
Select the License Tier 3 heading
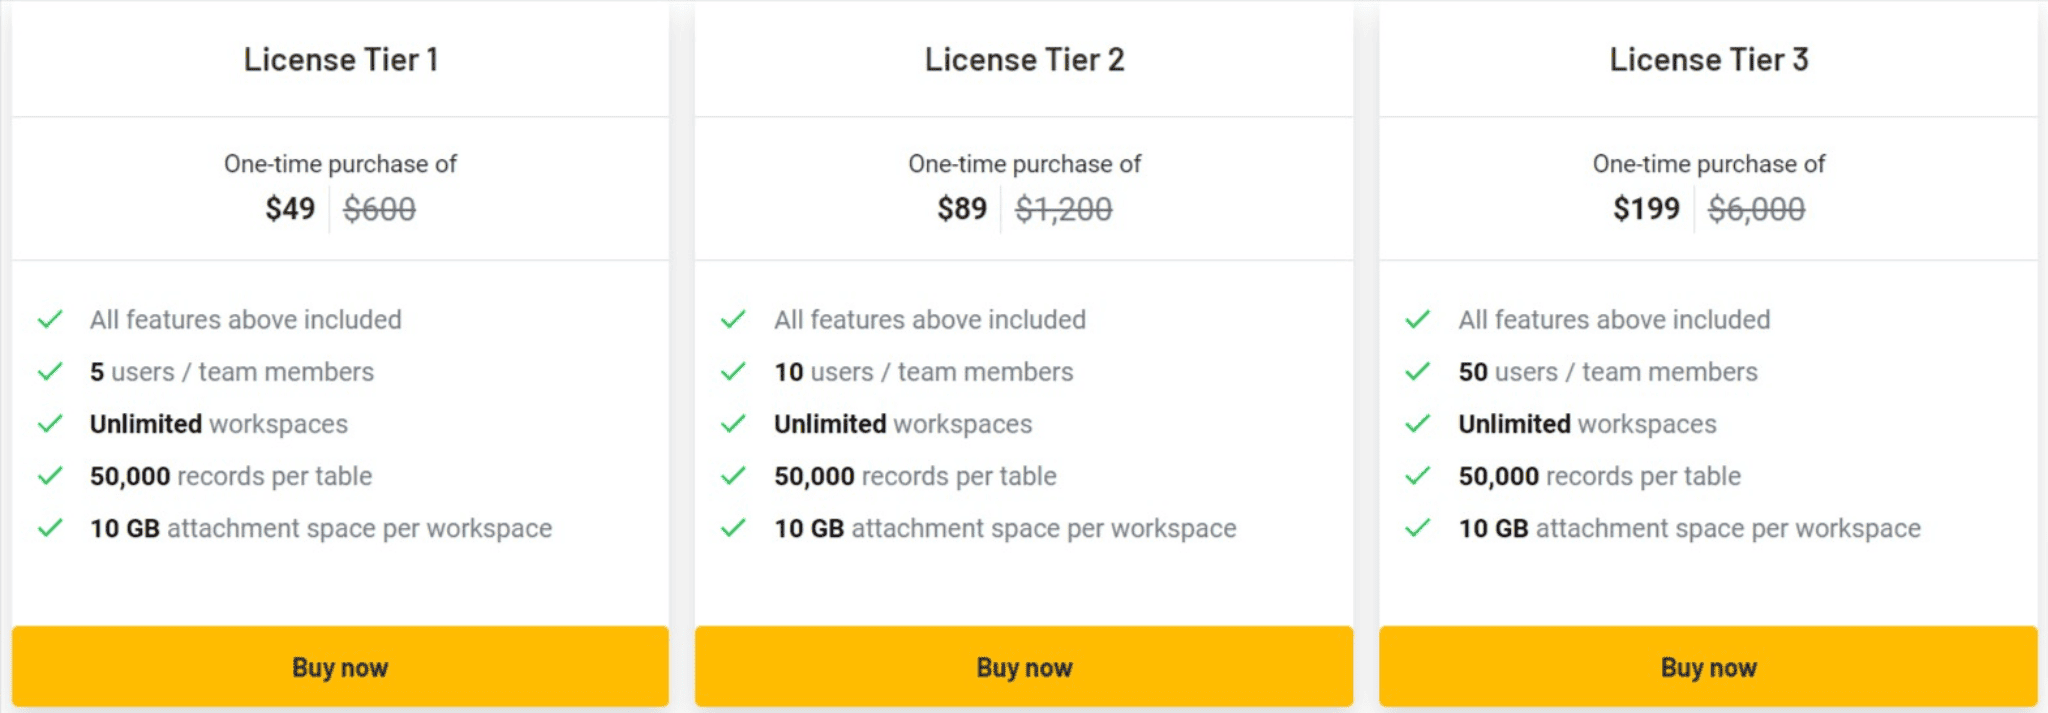click(x=1709, y=60)
